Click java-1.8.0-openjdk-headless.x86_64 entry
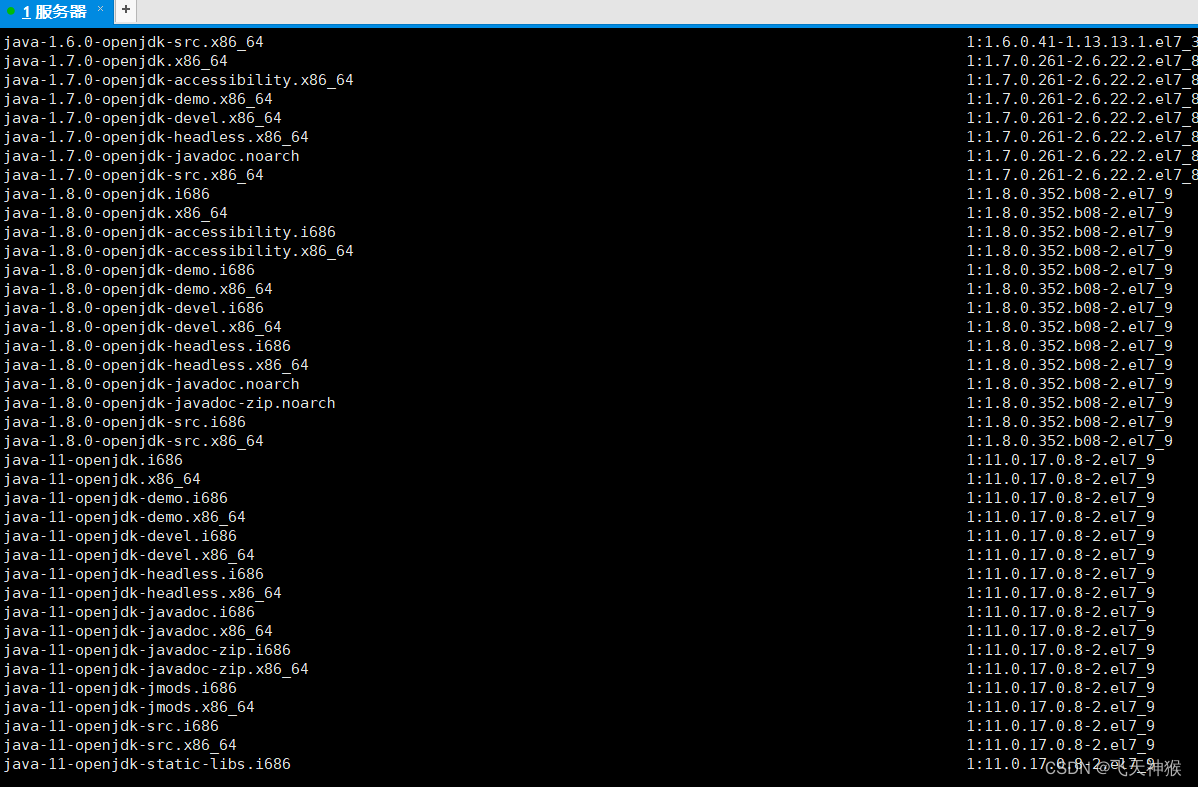This screenshot has height=787, width=1198. coord(156,365)
